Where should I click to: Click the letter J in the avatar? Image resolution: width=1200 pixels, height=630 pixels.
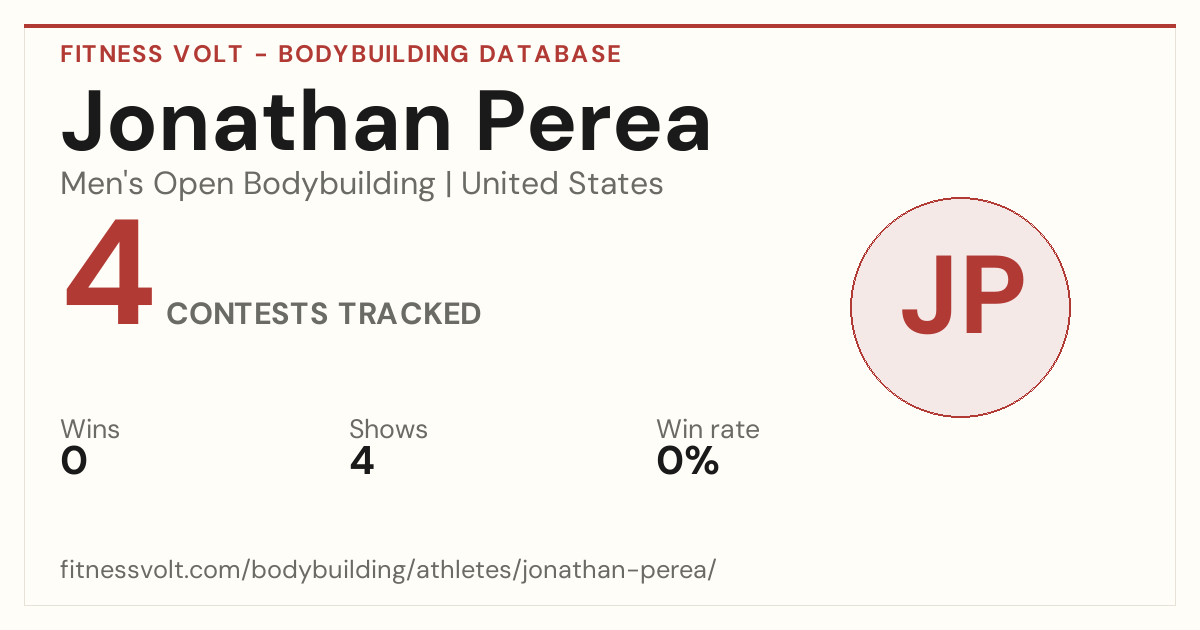pos(926,298)
